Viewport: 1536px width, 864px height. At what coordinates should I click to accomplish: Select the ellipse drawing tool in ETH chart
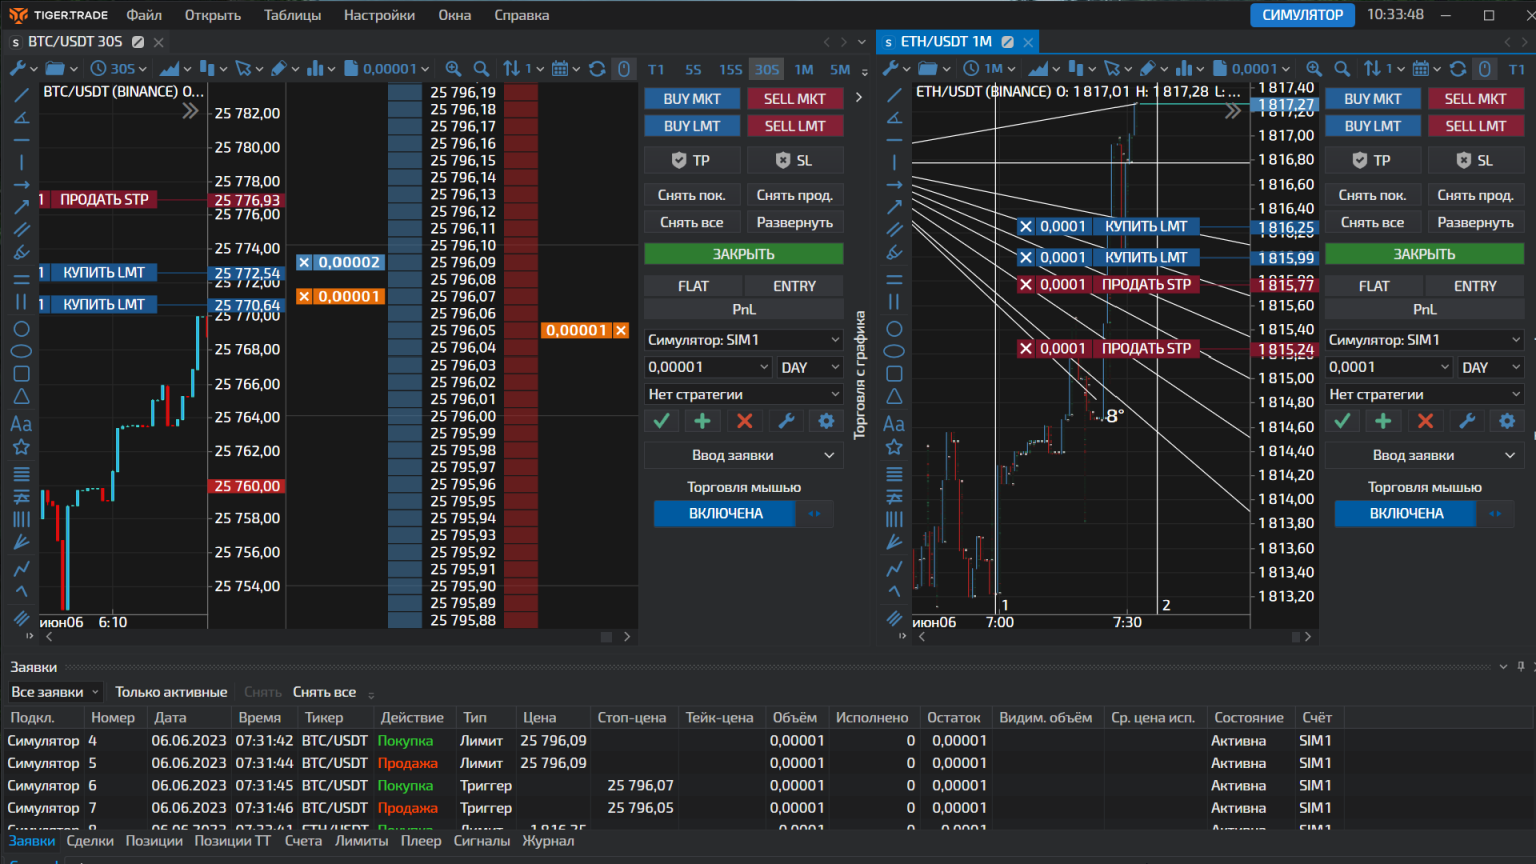[x=894, y=351]
